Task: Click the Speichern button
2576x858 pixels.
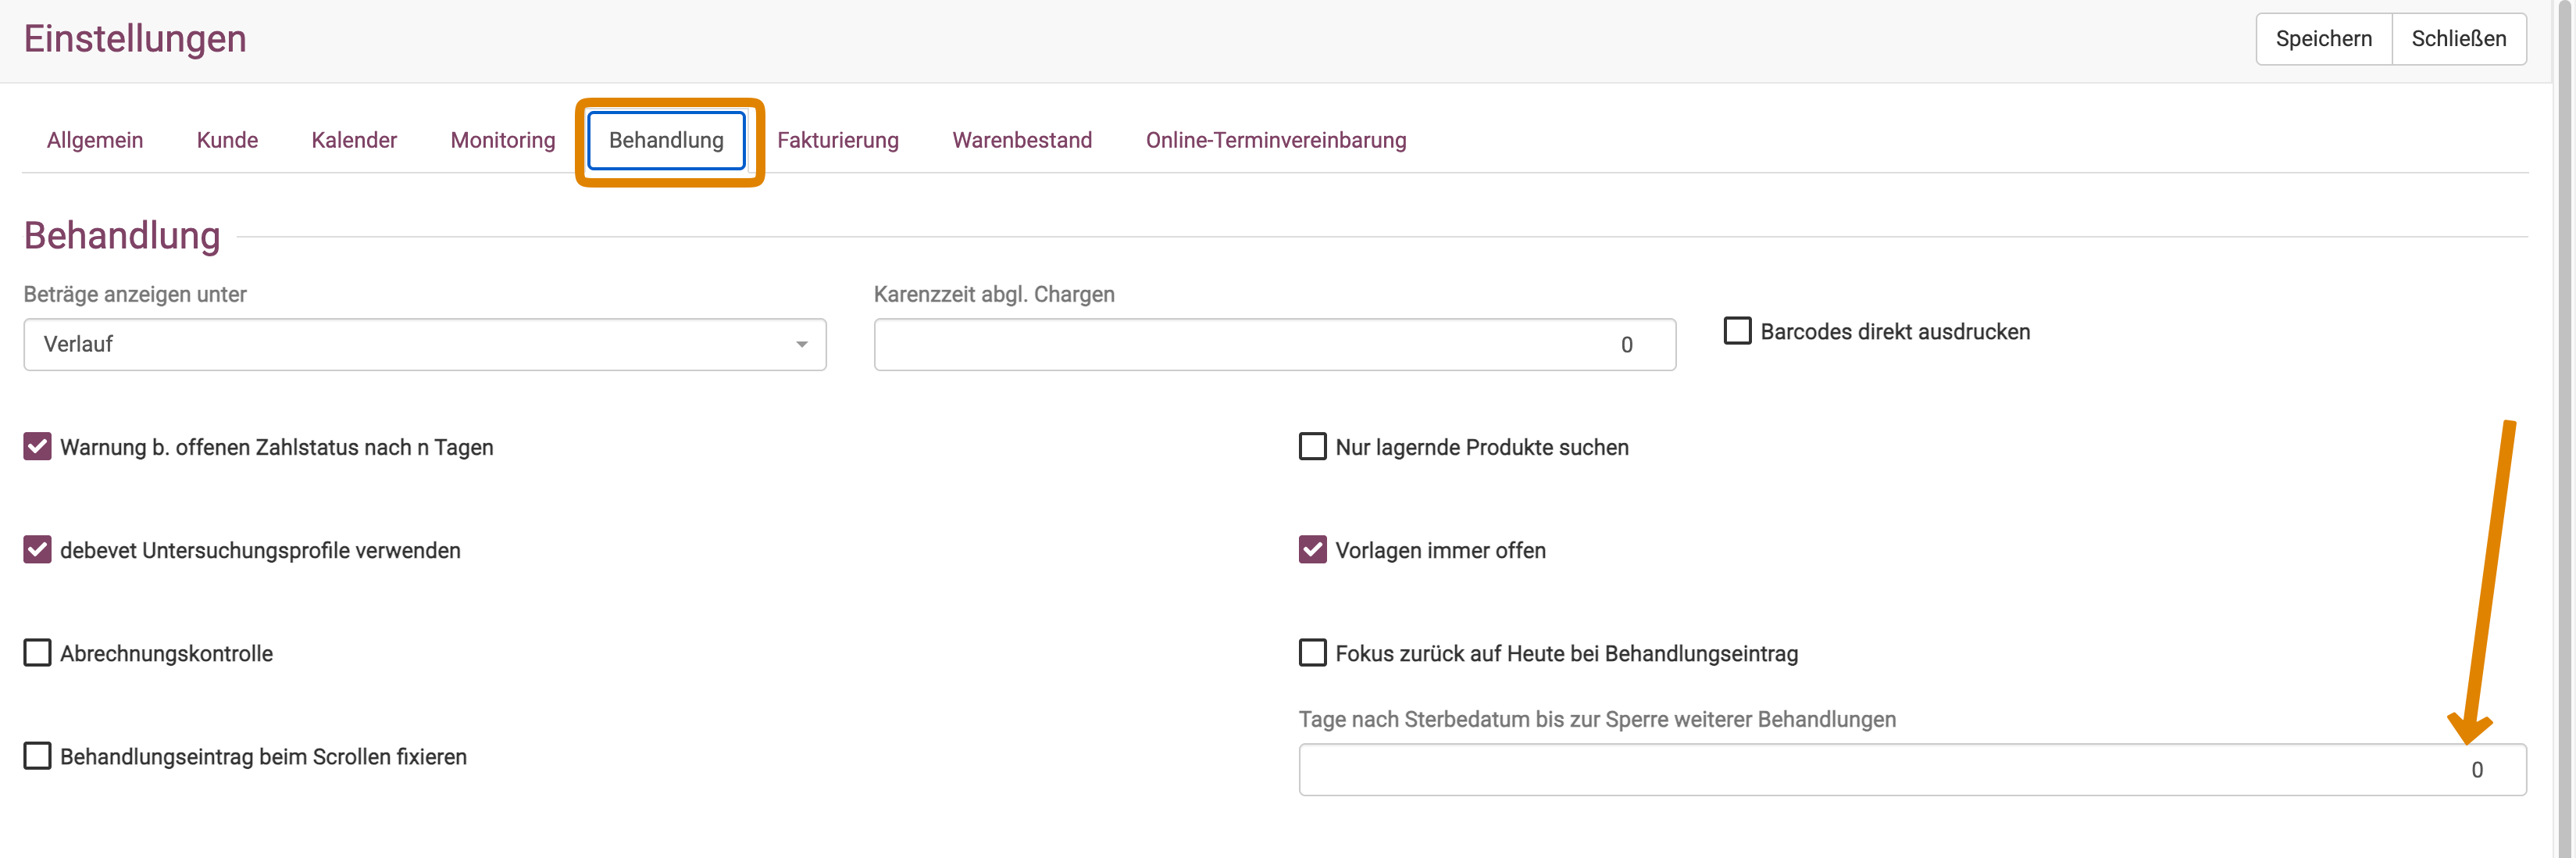Action: (x=2323, y=39)
